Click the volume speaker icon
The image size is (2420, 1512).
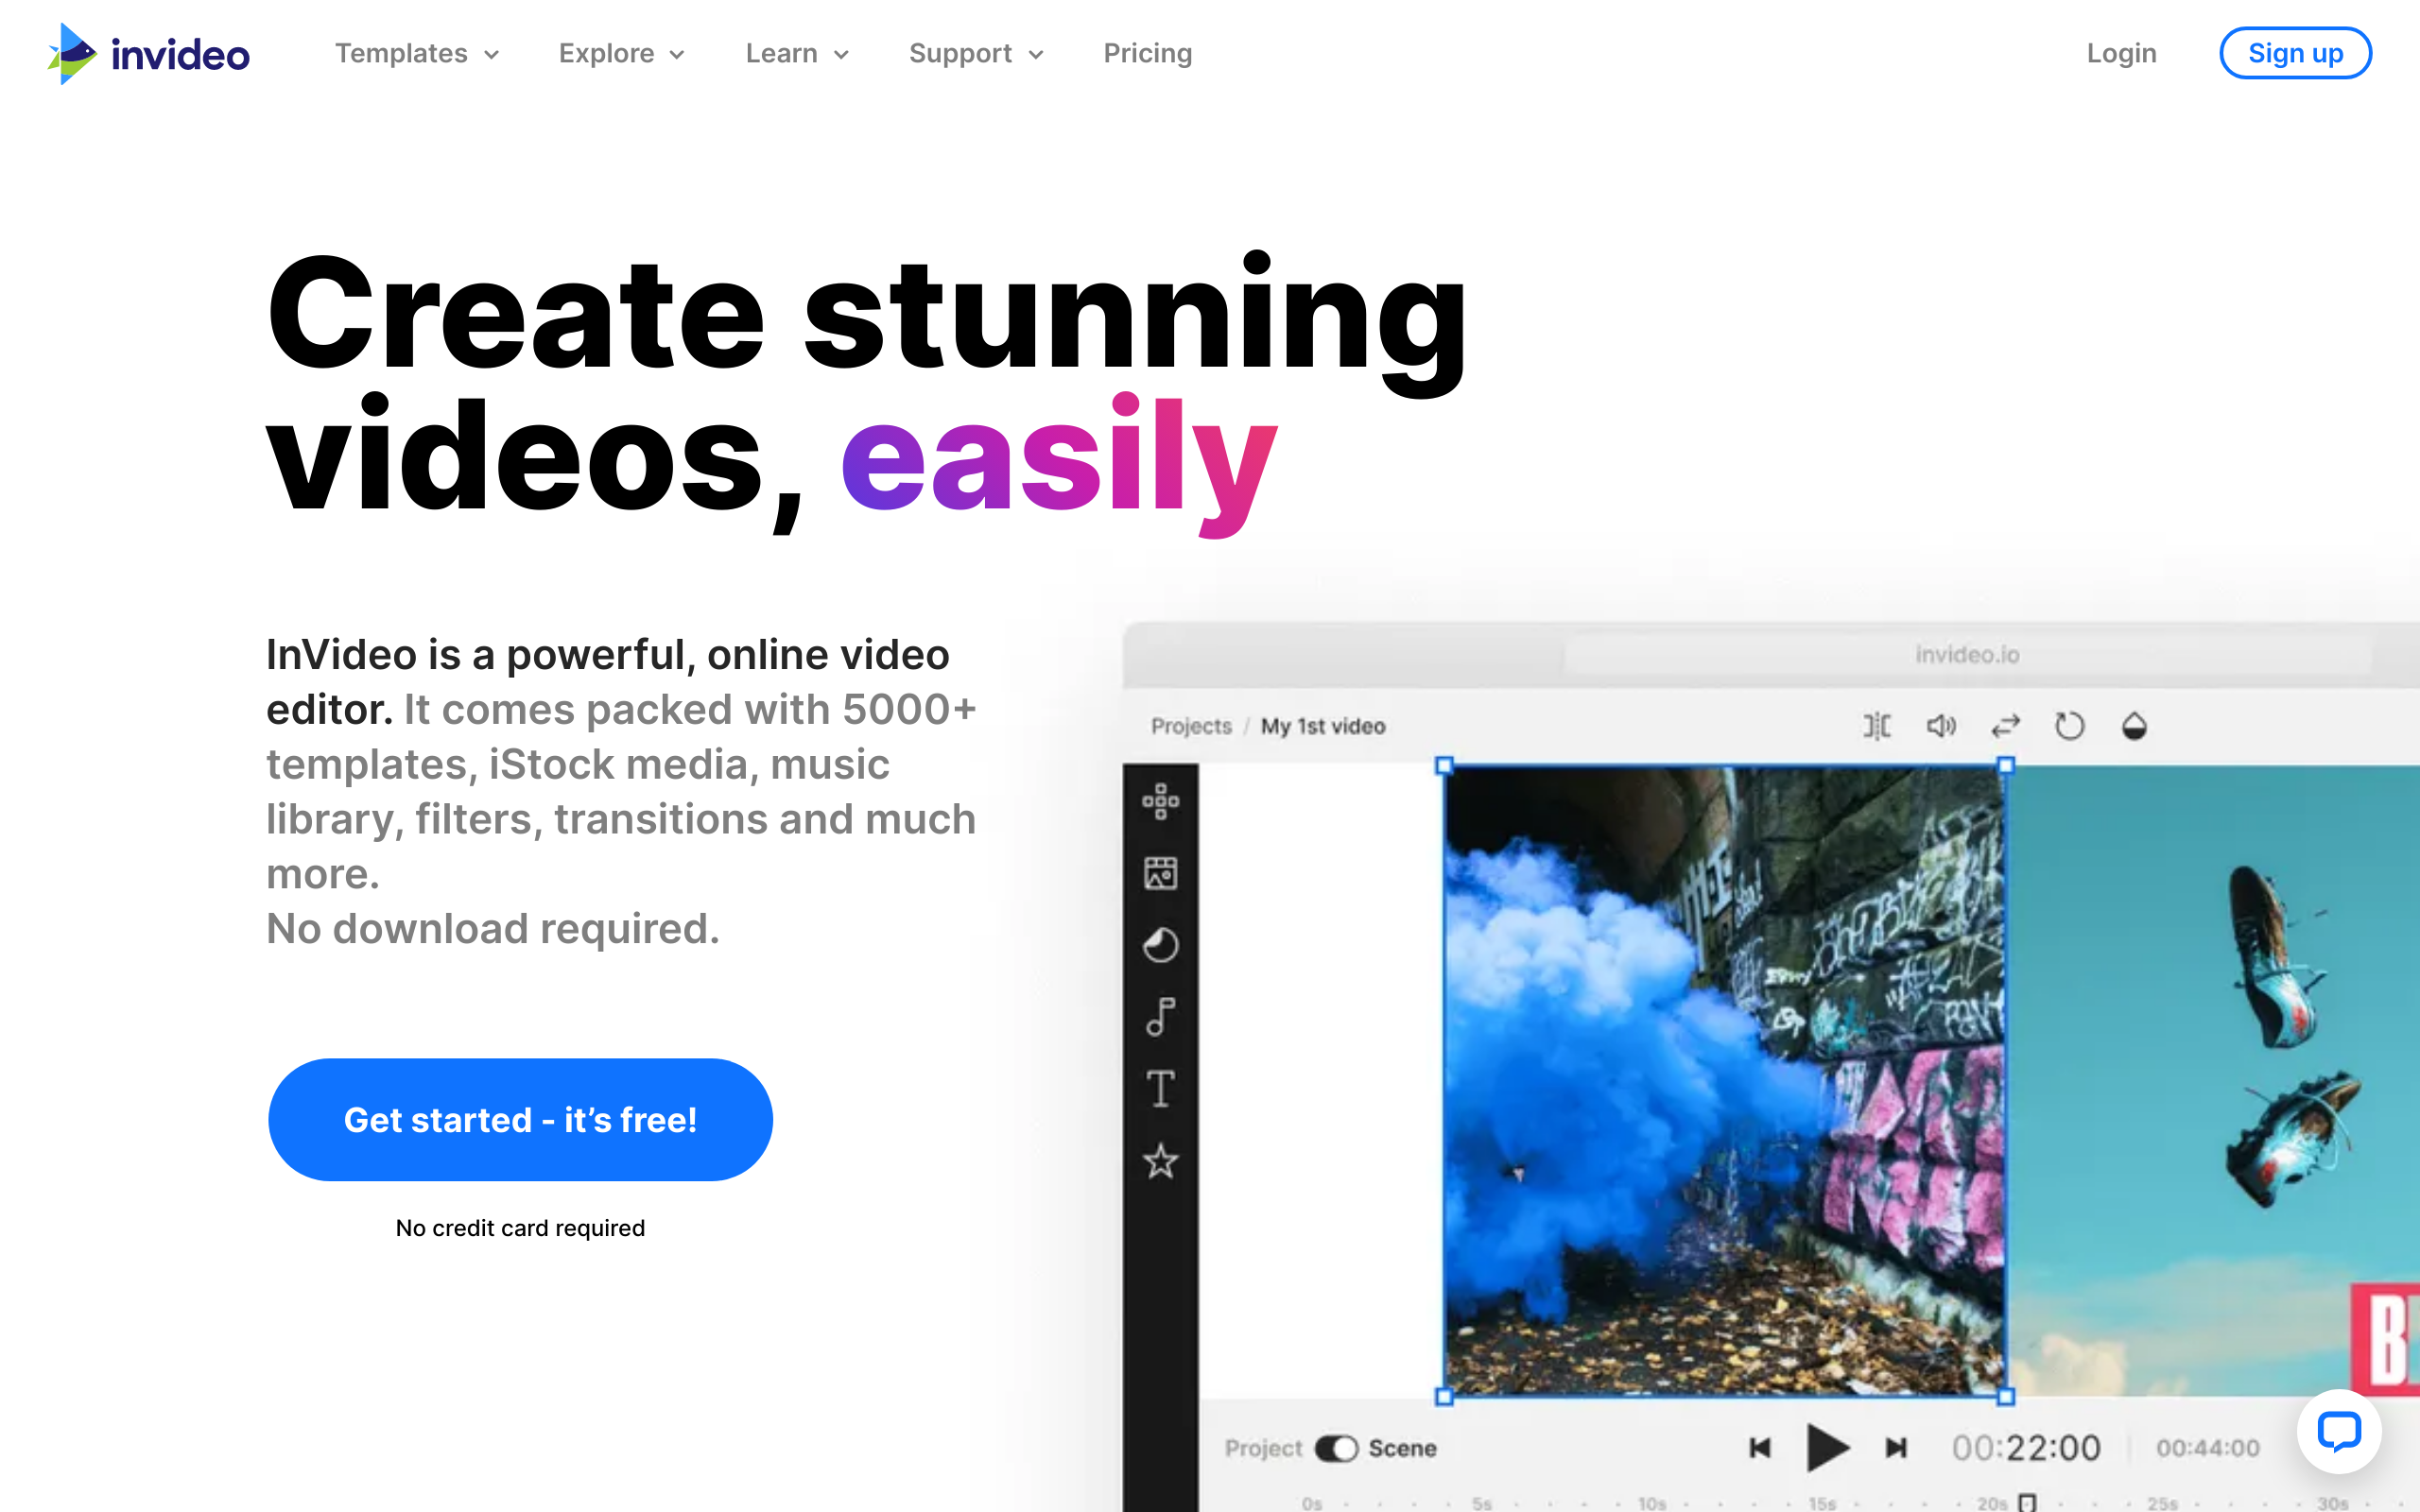(x=1941, y=726)
